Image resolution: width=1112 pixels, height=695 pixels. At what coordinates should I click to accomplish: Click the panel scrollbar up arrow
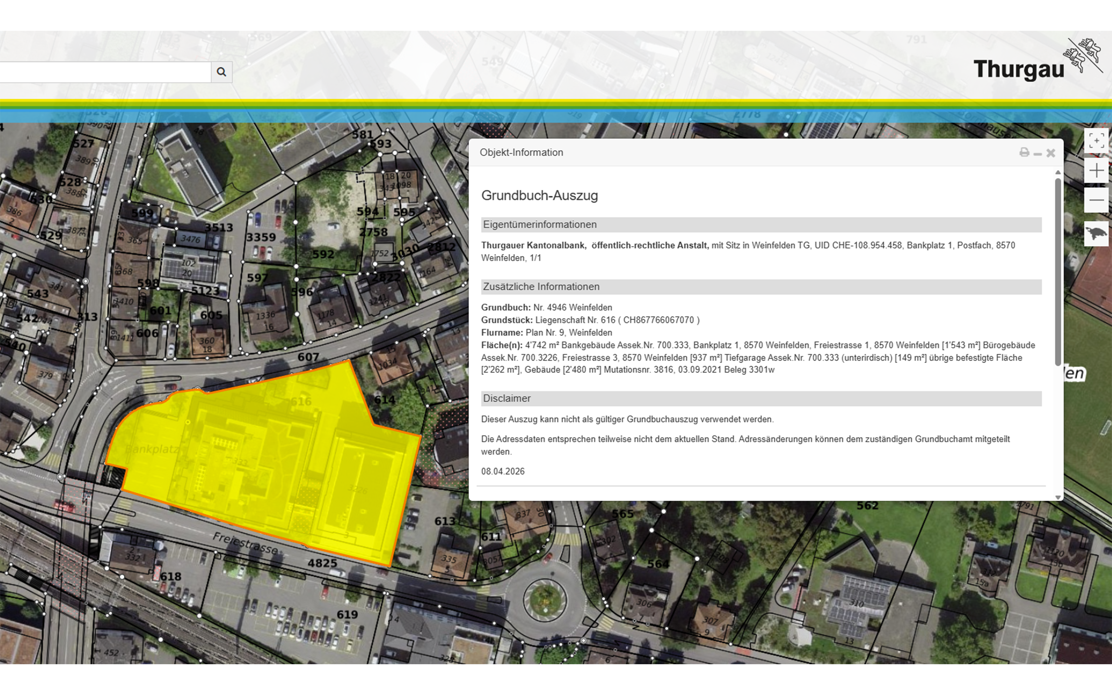tap(1058, 172)
